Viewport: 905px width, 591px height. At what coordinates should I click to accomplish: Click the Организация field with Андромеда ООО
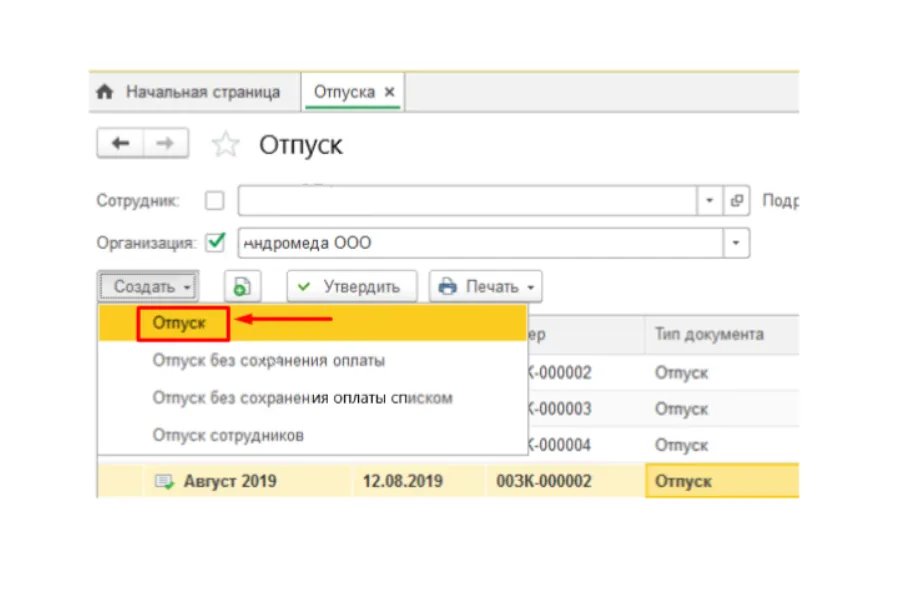[x=481, y=242]
